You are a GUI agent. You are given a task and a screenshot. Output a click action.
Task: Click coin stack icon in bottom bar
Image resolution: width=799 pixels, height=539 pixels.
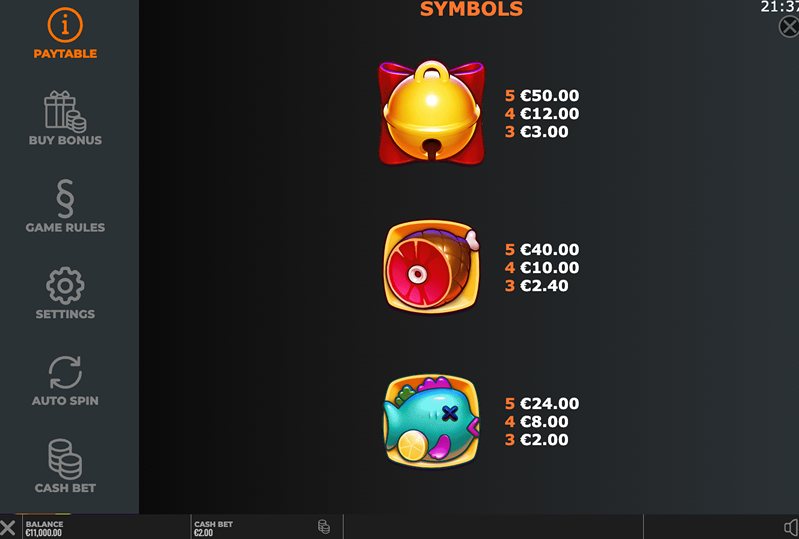pos(324,527)
